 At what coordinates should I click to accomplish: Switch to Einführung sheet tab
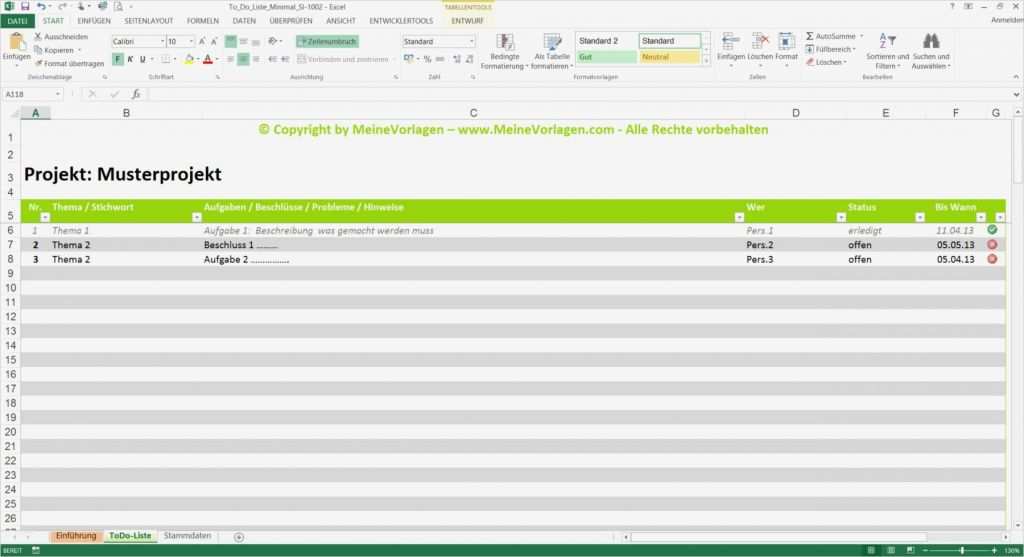point(76,535)
